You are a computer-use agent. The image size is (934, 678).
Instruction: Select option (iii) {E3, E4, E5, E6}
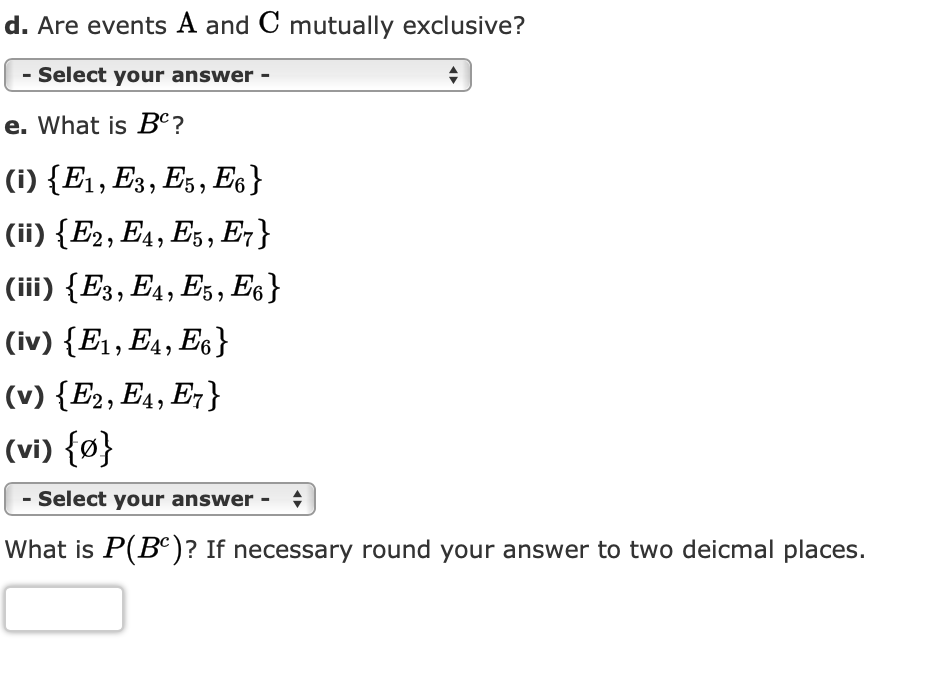click(x=145, y=287)
